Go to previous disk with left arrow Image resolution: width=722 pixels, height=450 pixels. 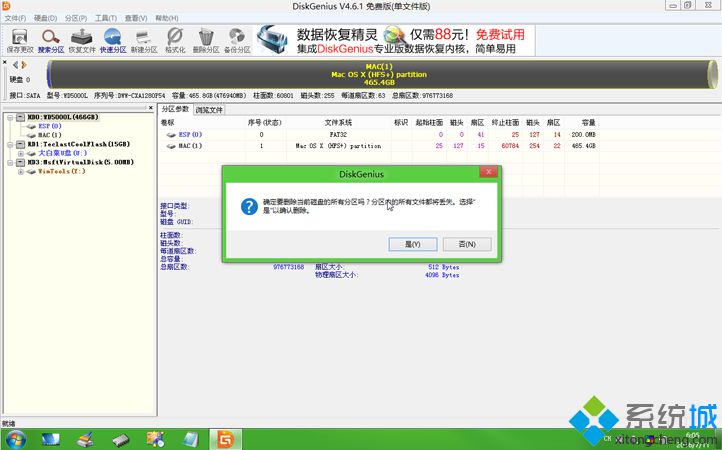[16, 65]
